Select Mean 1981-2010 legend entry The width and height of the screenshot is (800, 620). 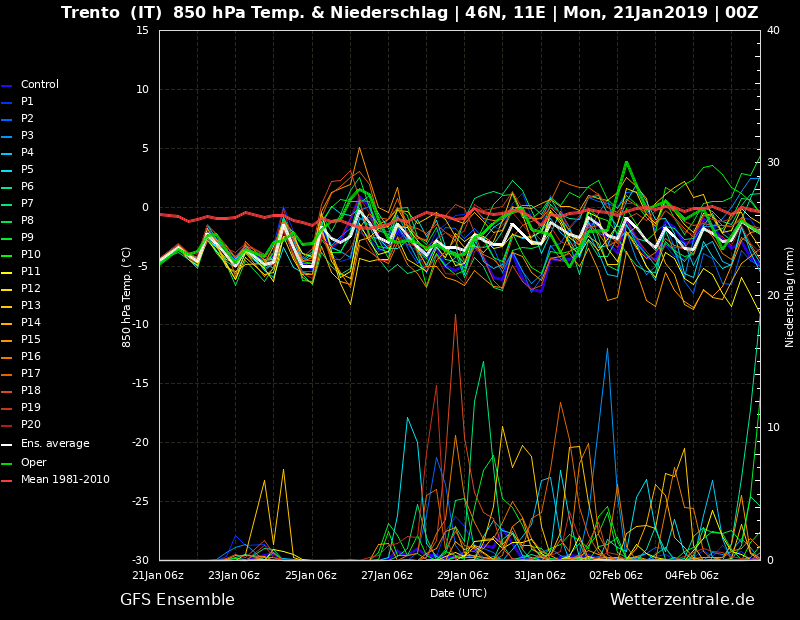[56, 480]
